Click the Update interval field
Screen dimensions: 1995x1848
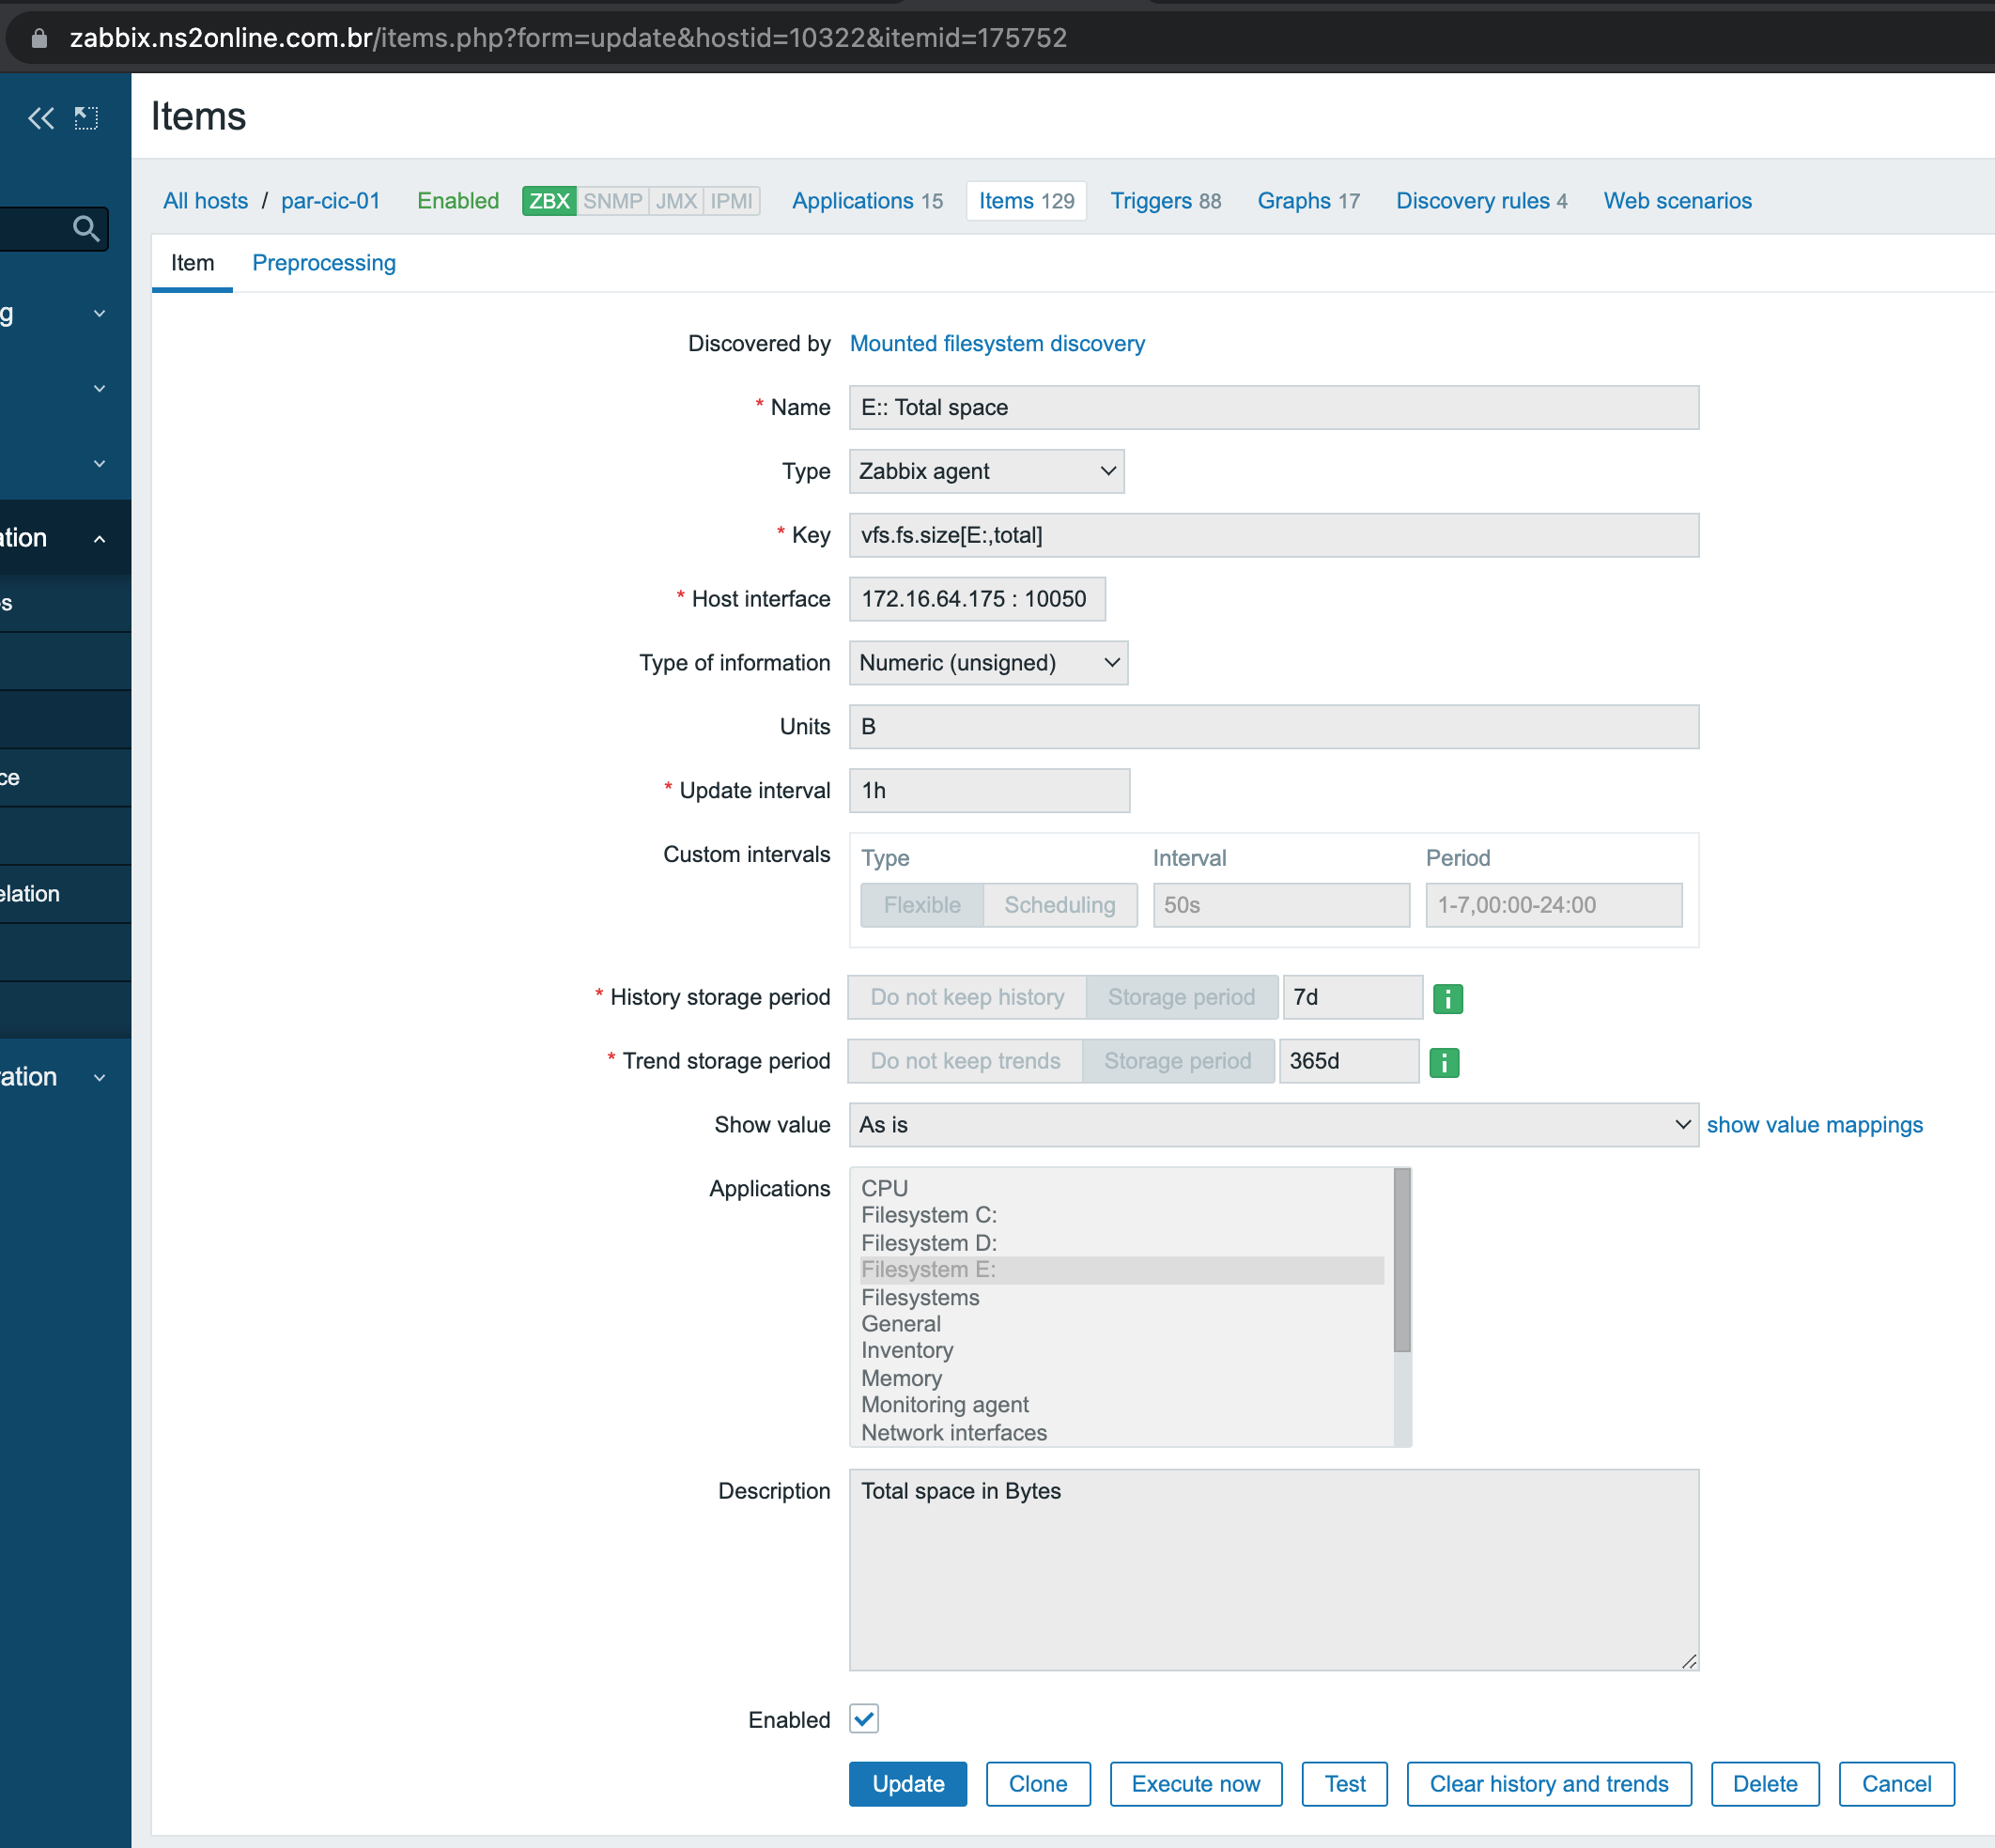[x=989, y=791]
